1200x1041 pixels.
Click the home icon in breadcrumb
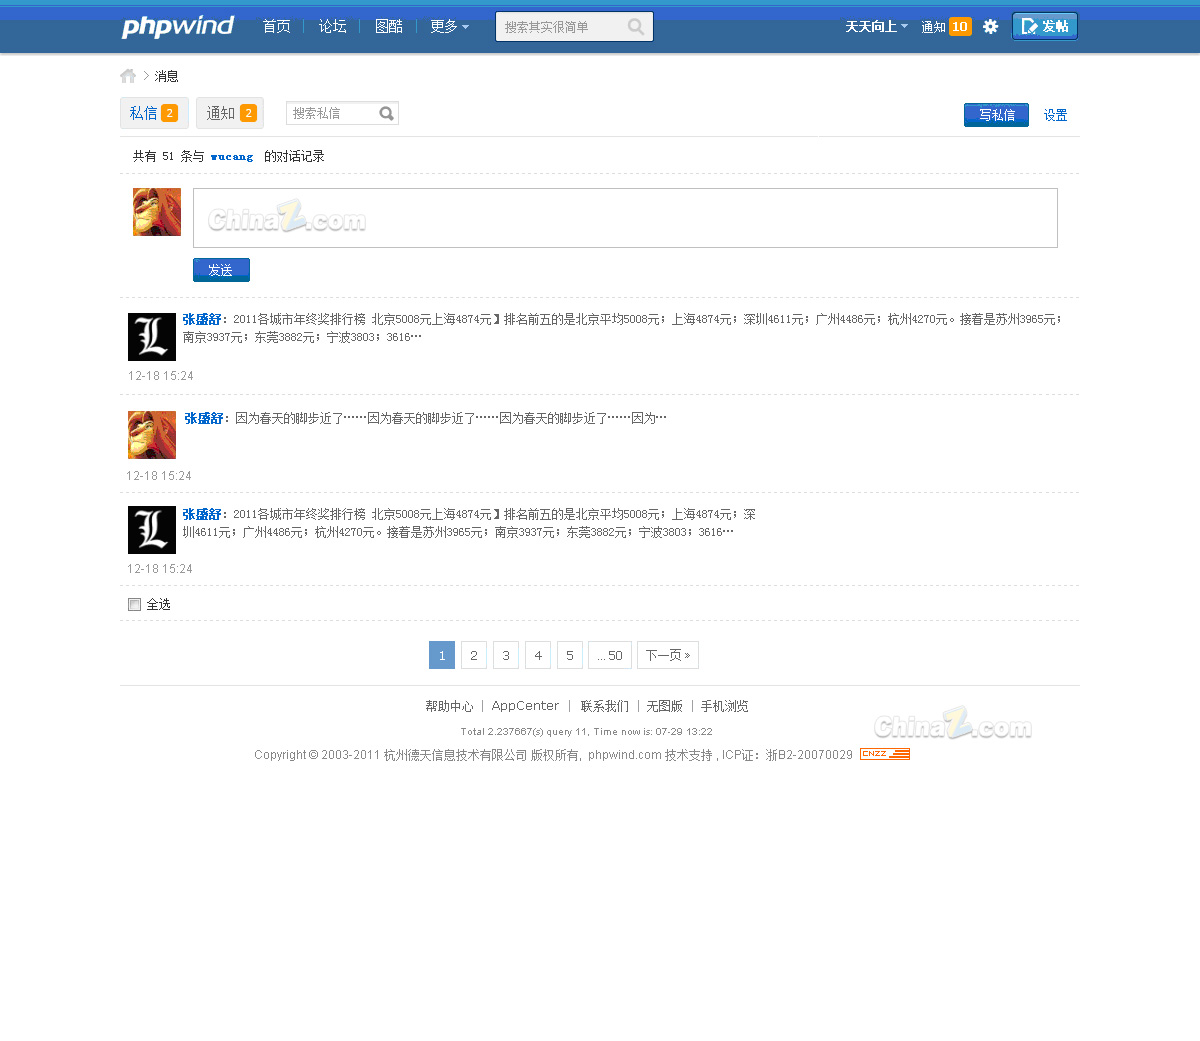[128, 76]
